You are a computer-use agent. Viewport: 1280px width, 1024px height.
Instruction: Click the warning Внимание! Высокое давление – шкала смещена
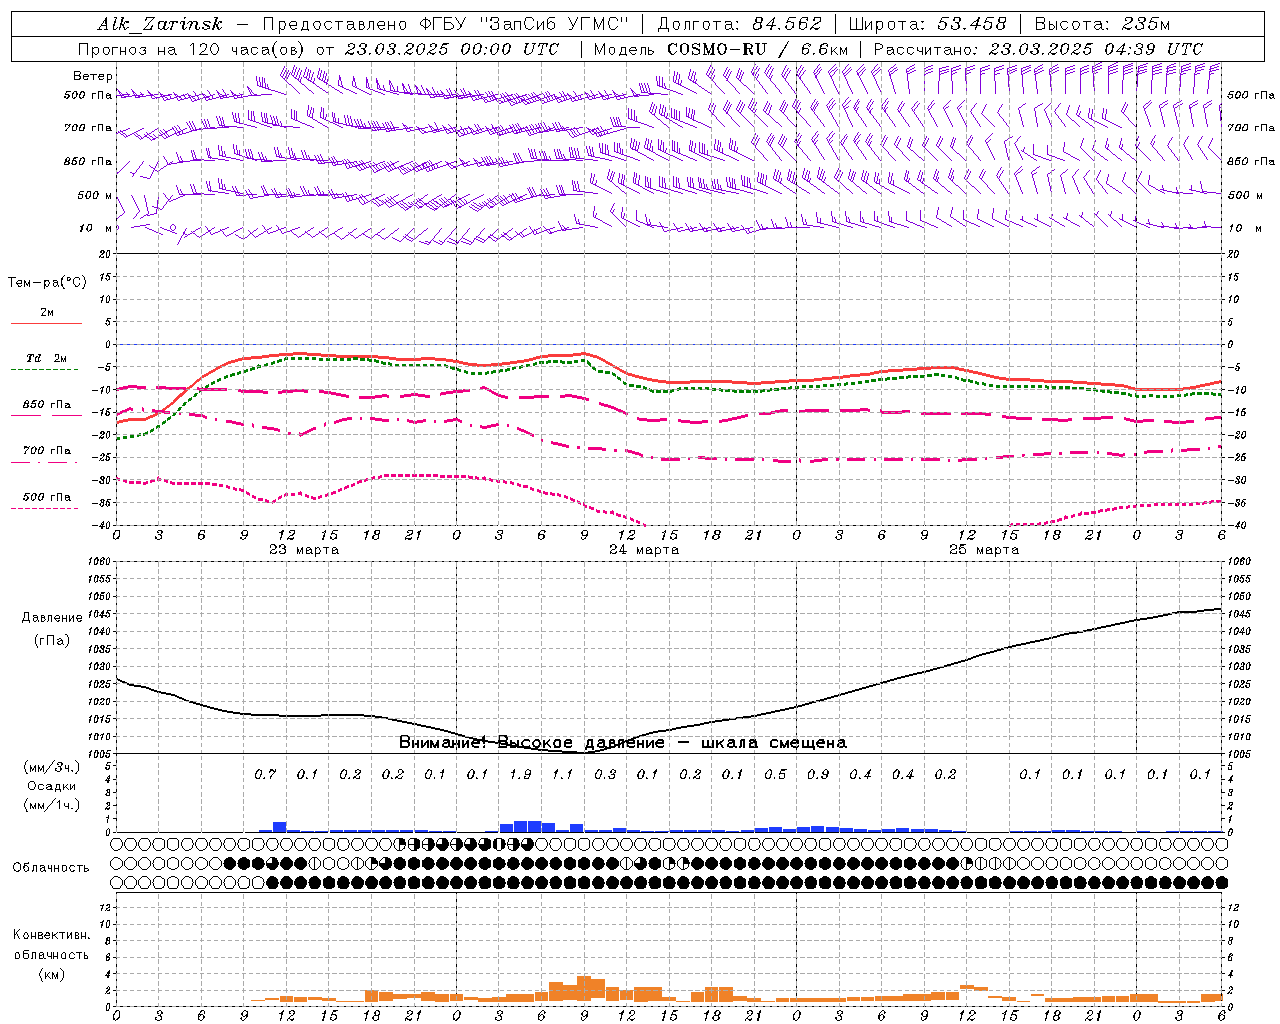tap(622, 743)
